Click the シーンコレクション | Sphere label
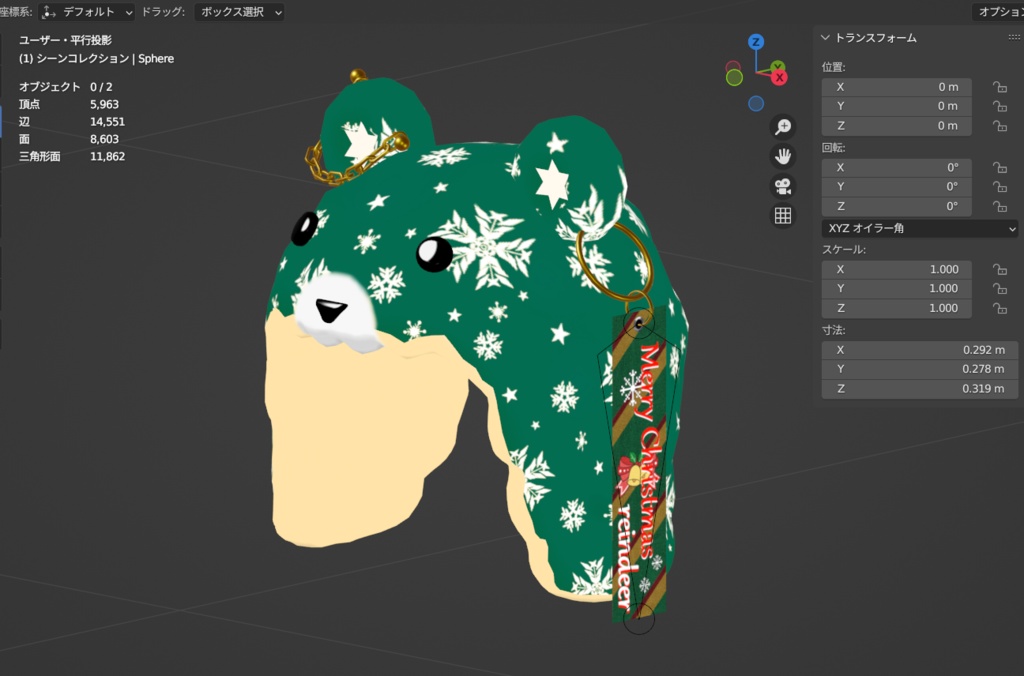The width and height of the screenshot is (1024, 676). [104, 59]
